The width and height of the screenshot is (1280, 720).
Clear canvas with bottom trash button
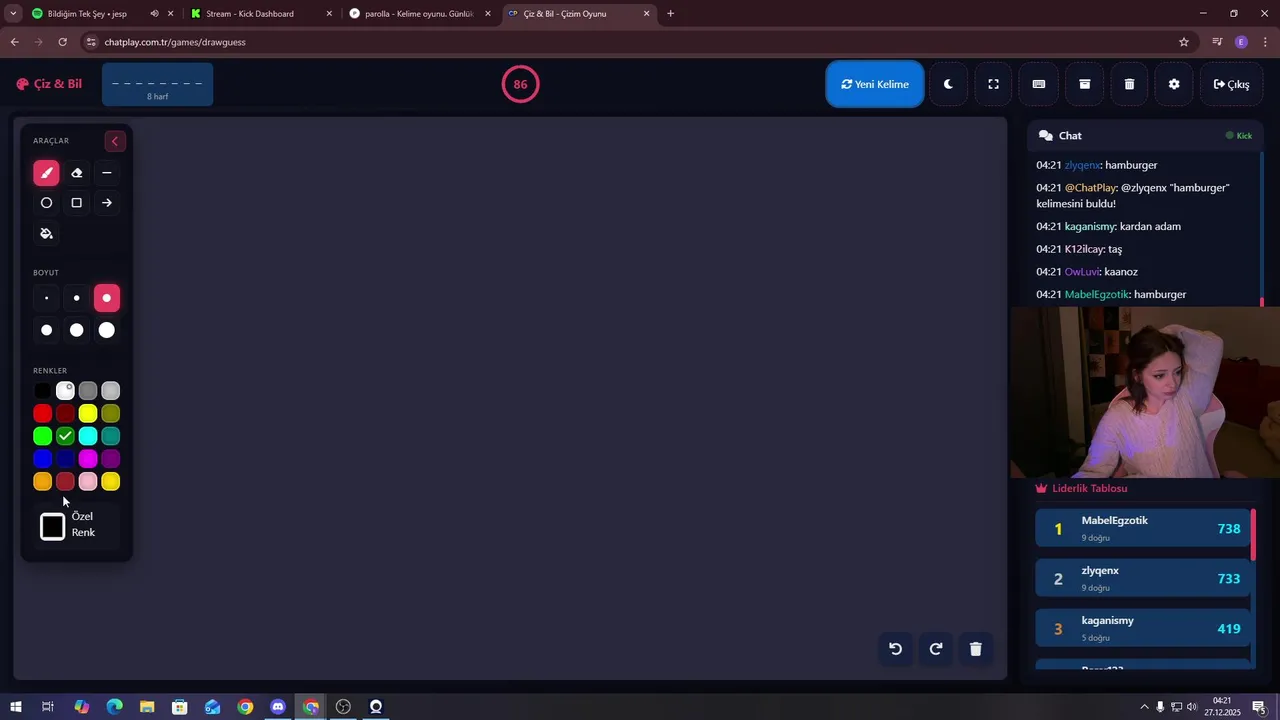(x=976, y=649)
